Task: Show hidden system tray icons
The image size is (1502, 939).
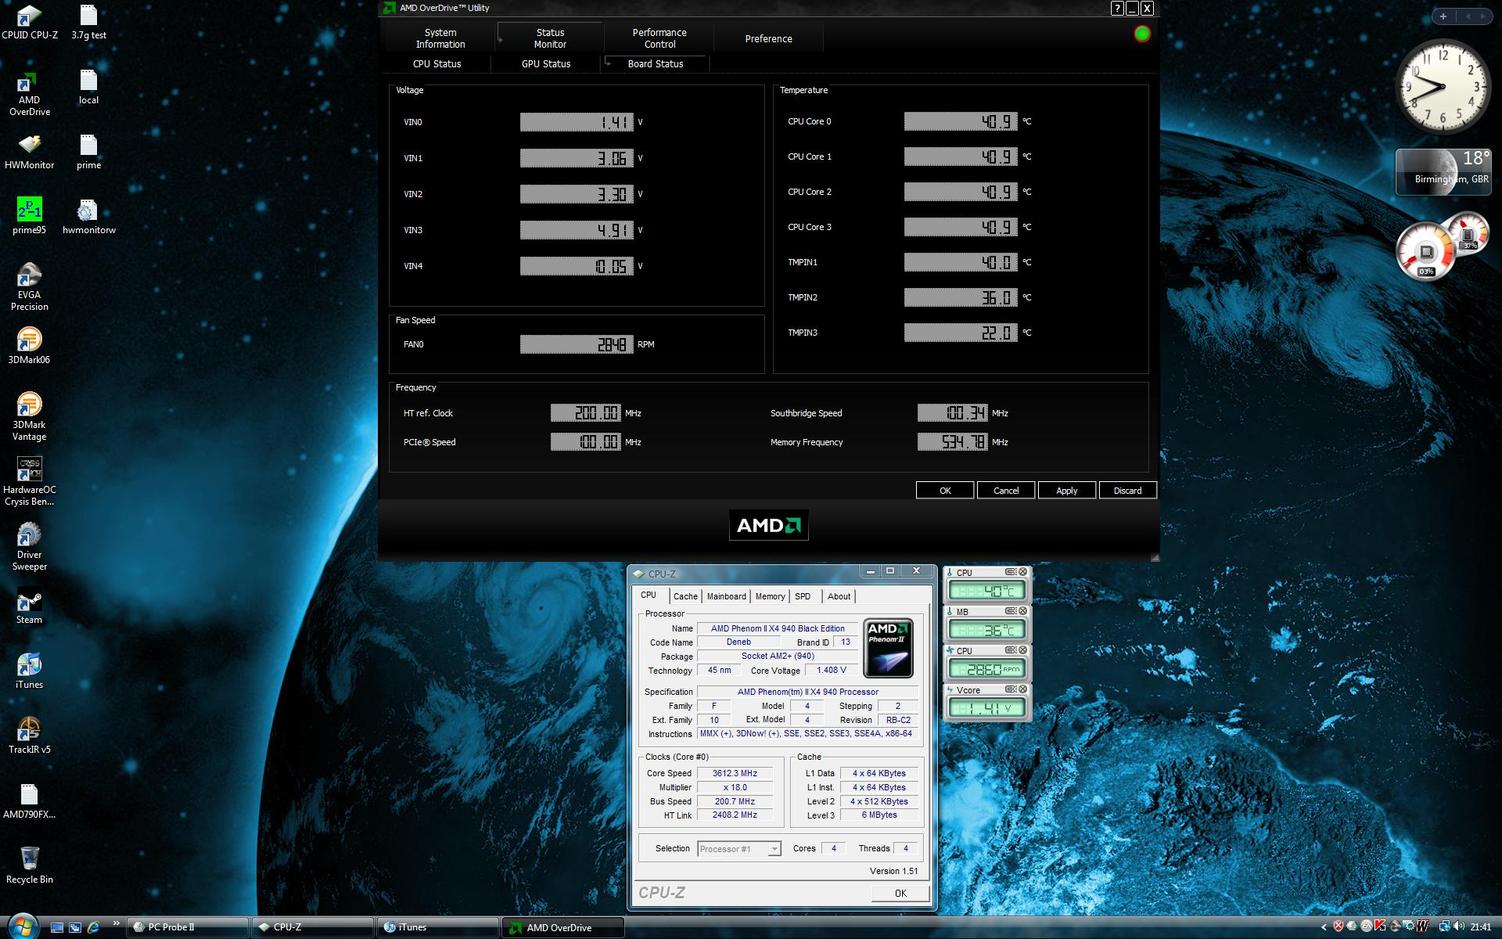Action: click(x=1325, y=927)
